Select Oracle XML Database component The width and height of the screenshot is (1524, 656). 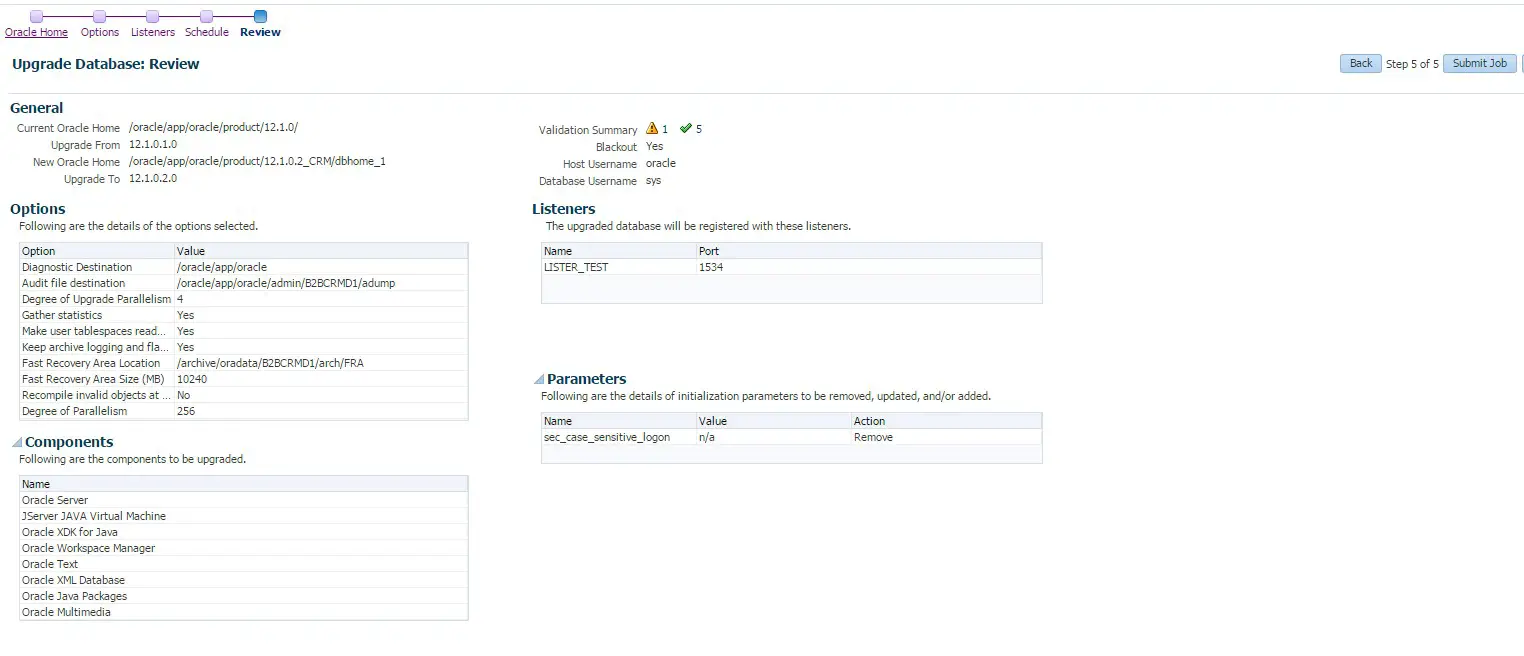coord(243,580)
